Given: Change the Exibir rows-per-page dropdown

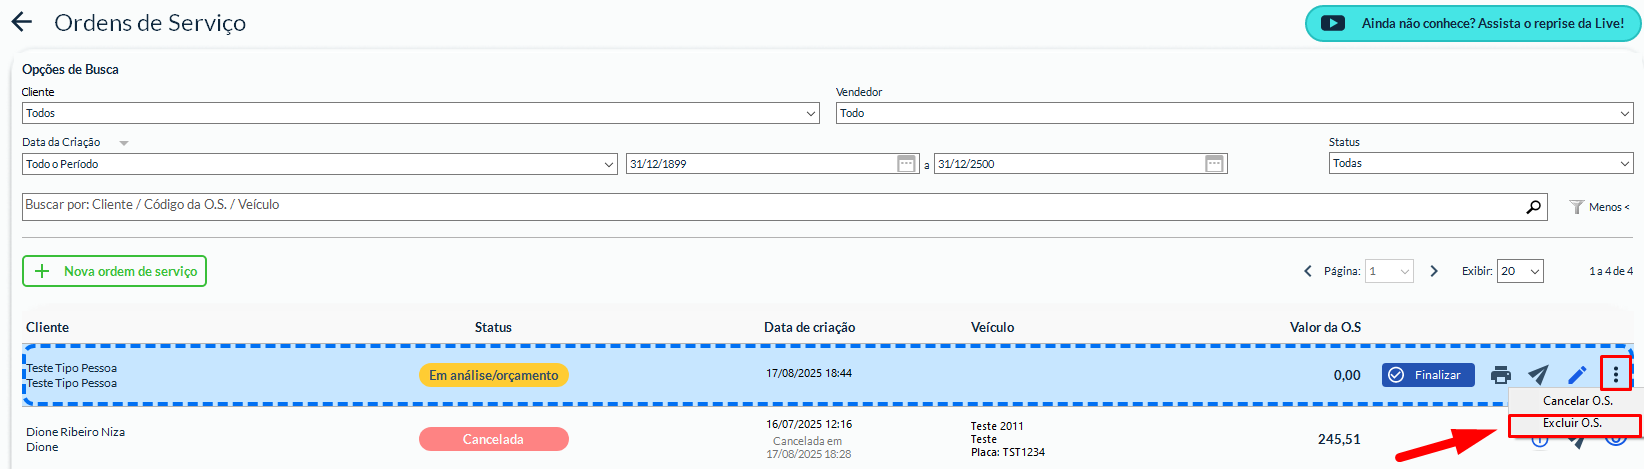Looking at the screenshot, I should 1519,271.
